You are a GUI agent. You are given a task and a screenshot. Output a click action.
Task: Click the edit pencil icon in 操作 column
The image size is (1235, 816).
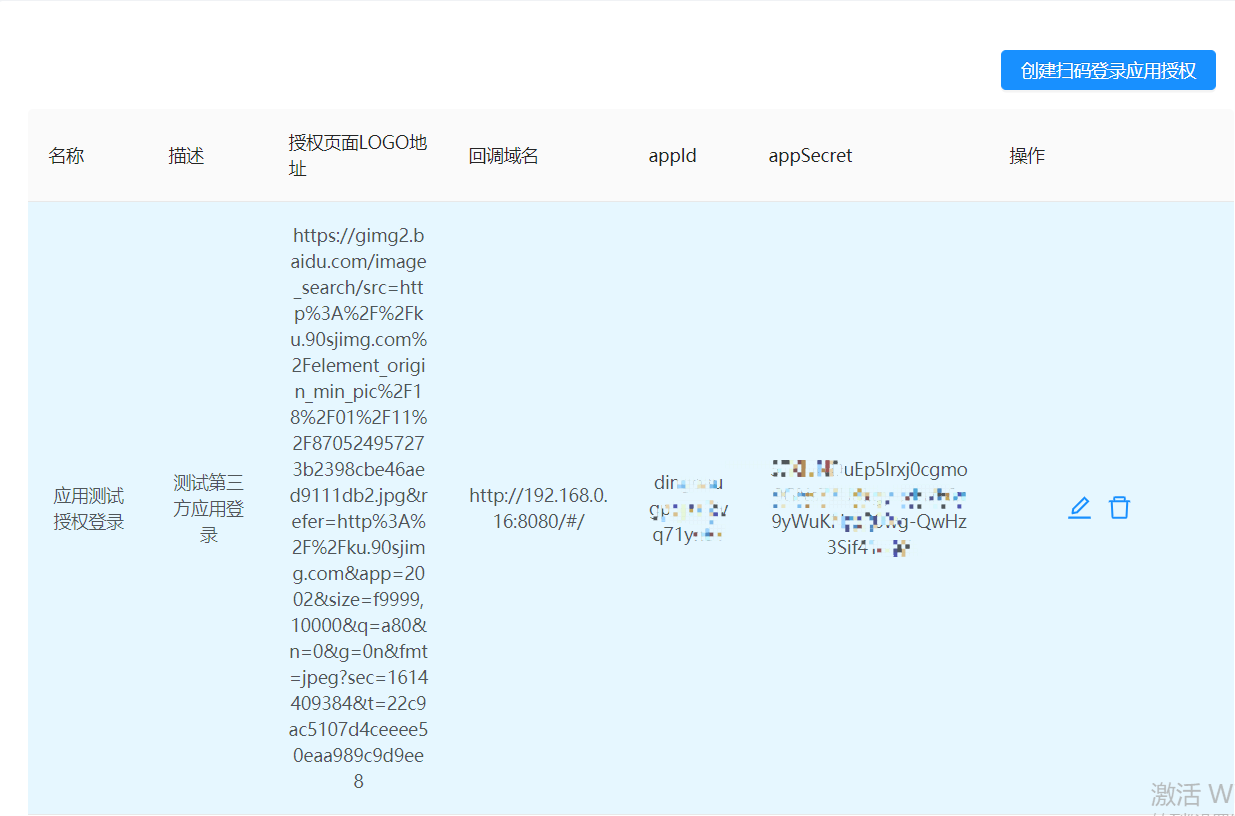[1078, 507]
